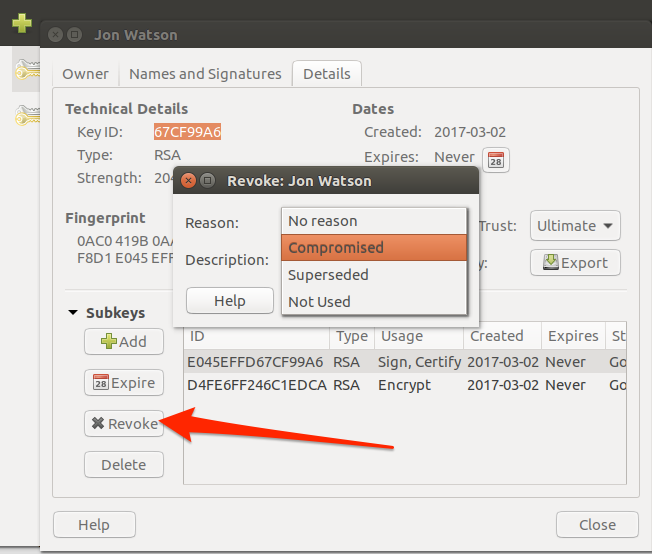Select subkey row D4FE6FF246C1EDCA

coord(405,385)
